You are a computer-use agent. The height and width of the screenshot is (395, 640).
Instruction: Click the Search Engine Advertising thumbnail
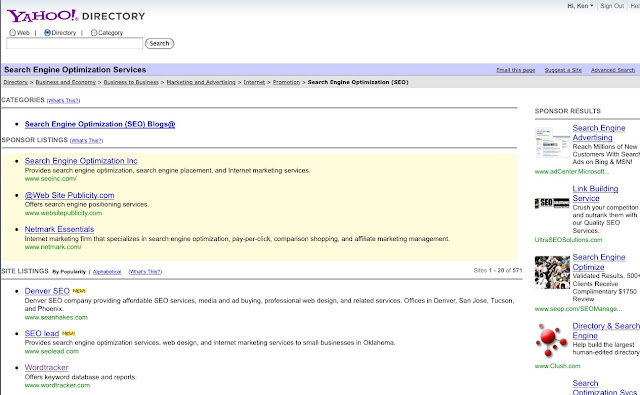(x=552, y=142)
